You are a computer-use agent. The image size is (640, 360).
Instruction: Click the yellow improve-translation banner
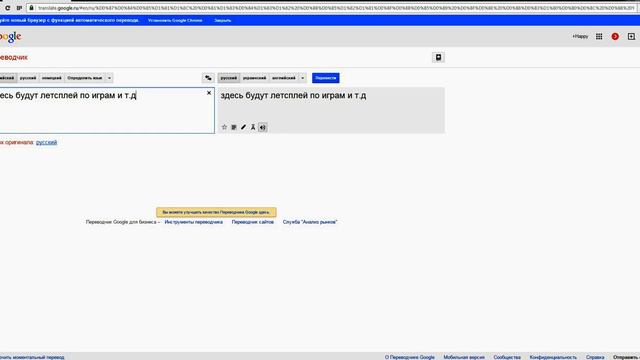(x=216, y=212)
